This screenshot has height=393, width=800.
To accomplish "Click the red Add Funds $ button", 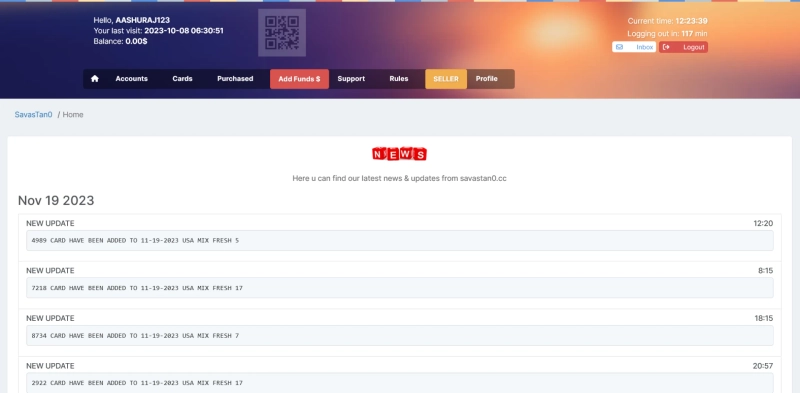I will coord(299,79).
